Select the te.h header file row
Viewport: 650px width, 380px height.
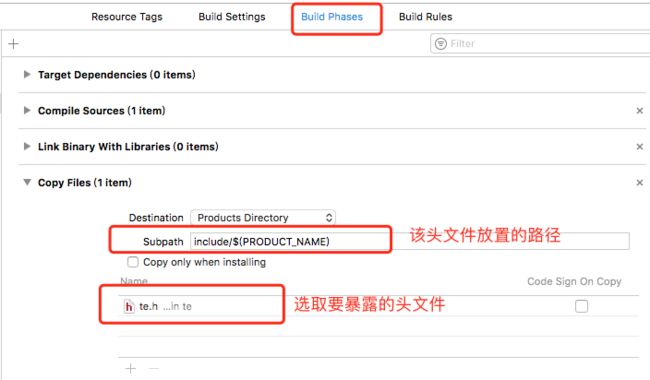378,306
